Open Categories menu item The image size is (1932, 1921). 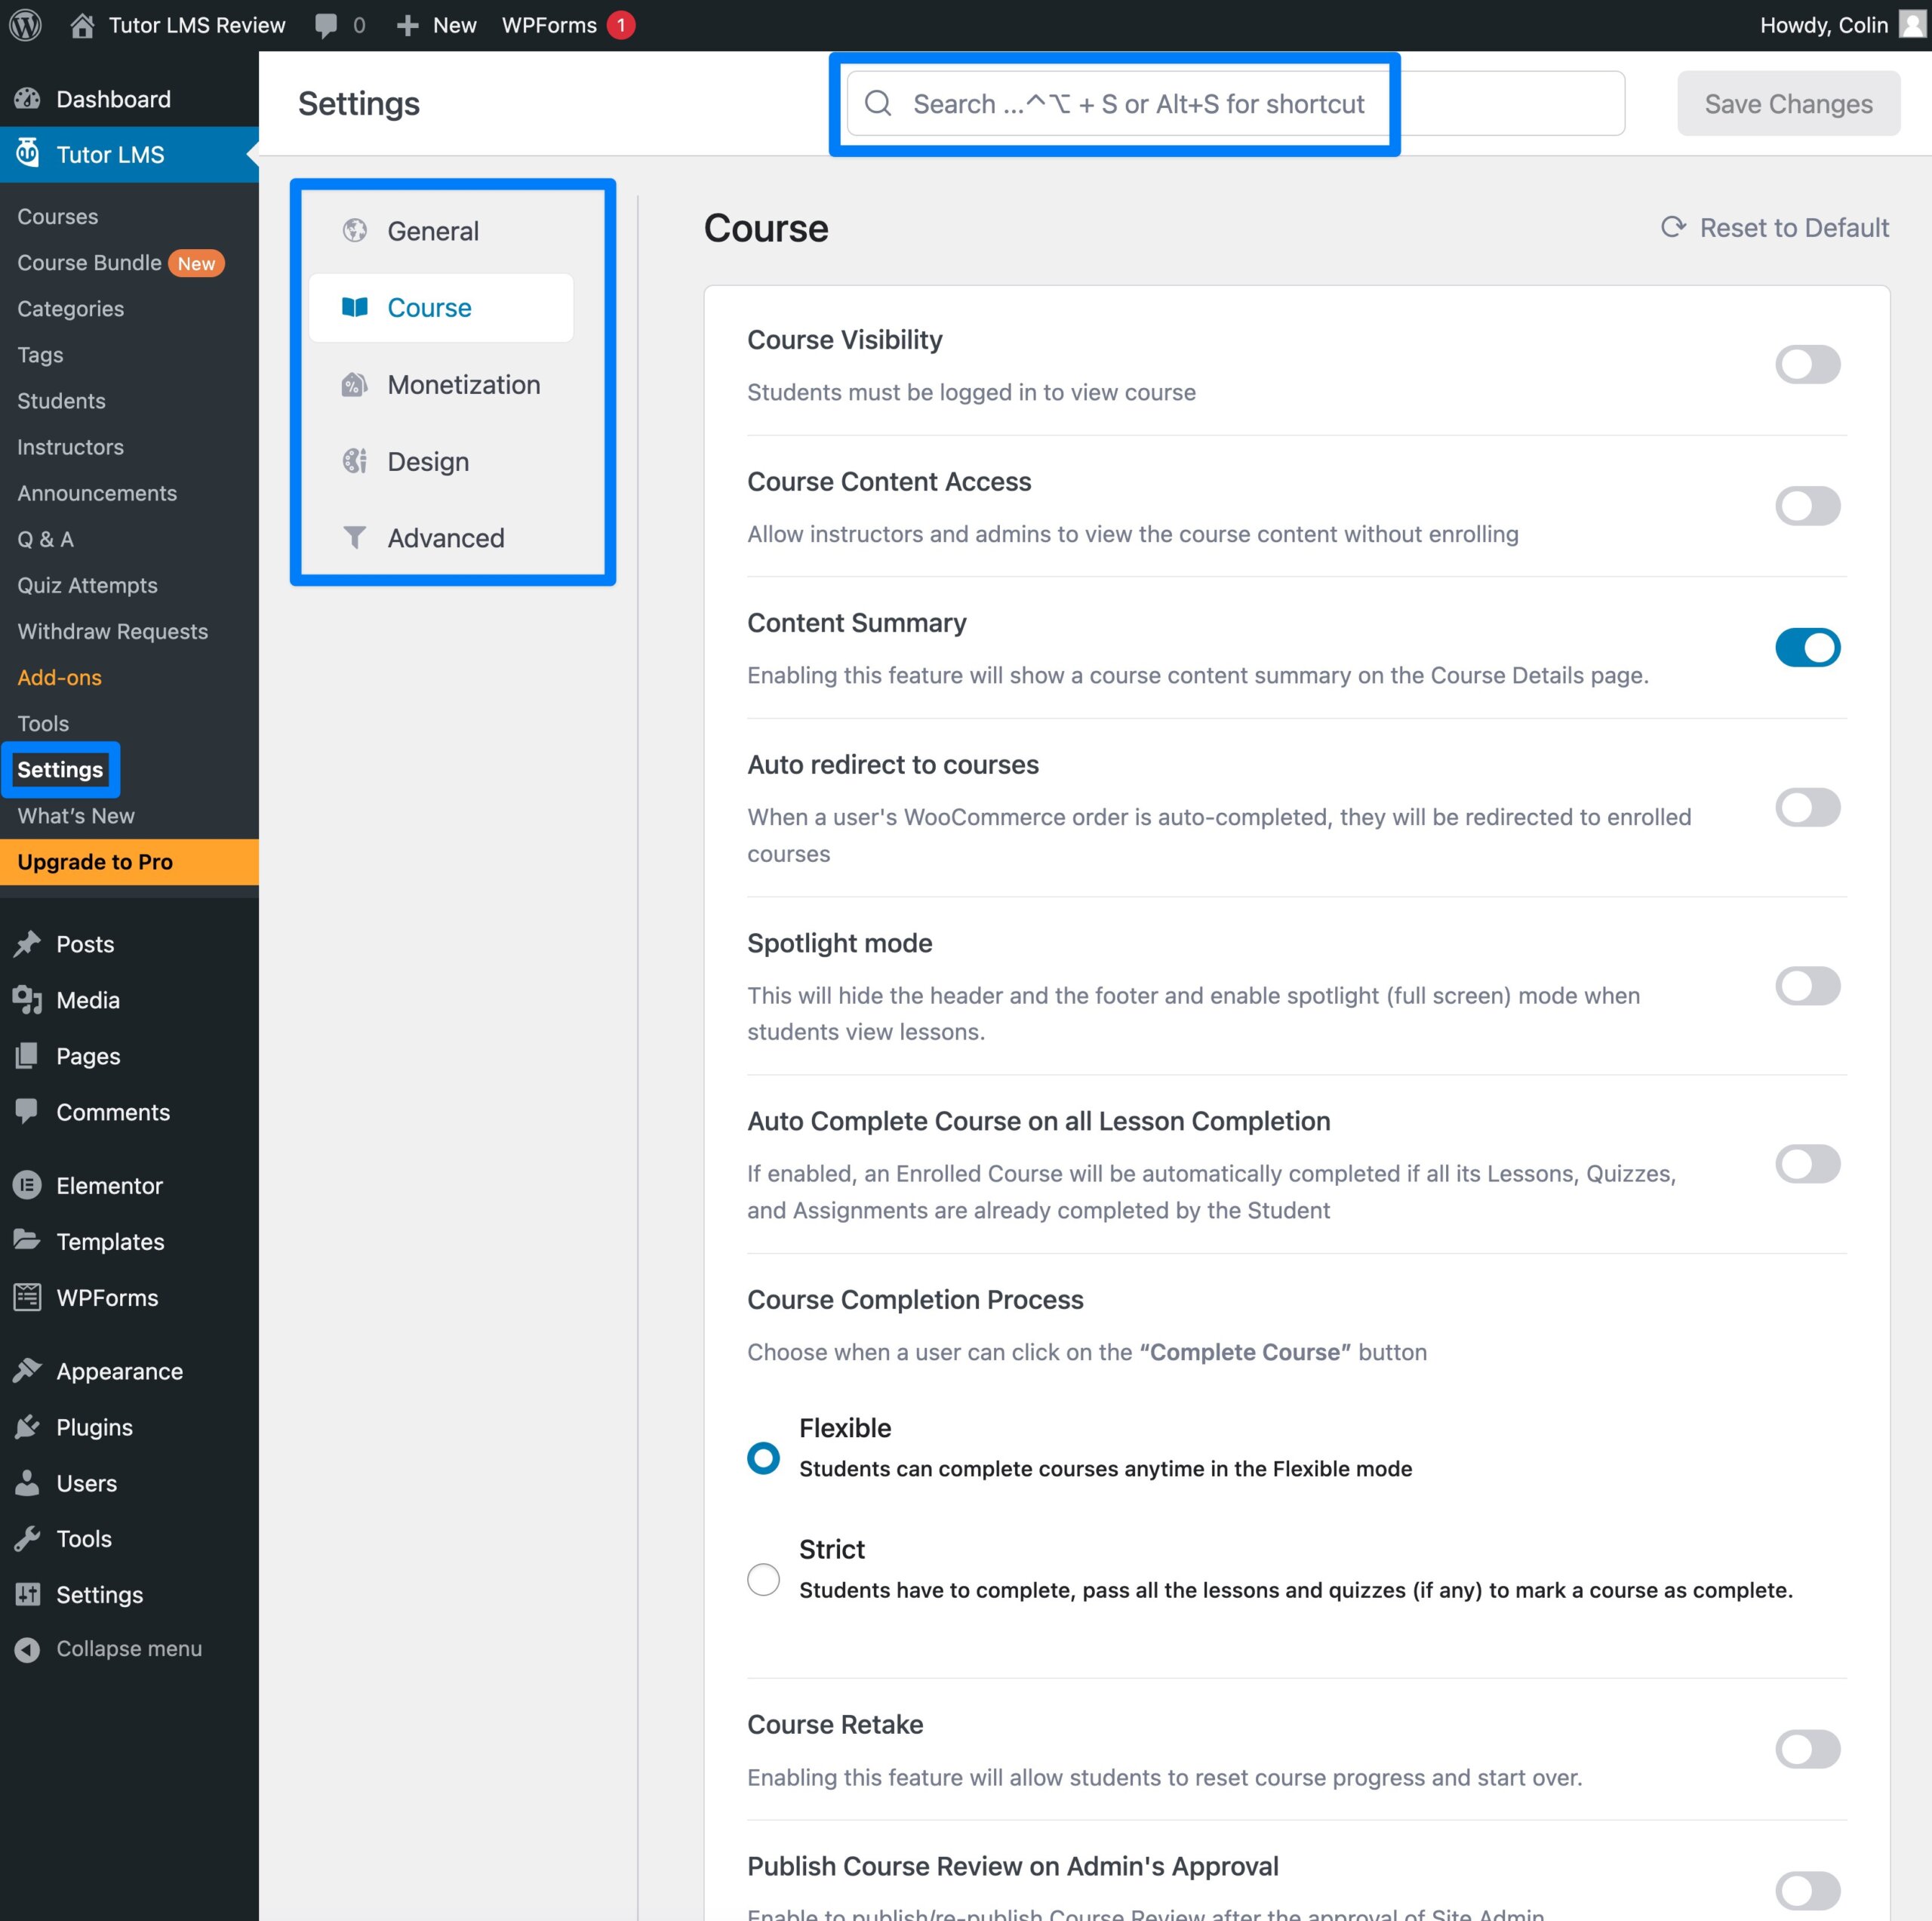point(70,309)
